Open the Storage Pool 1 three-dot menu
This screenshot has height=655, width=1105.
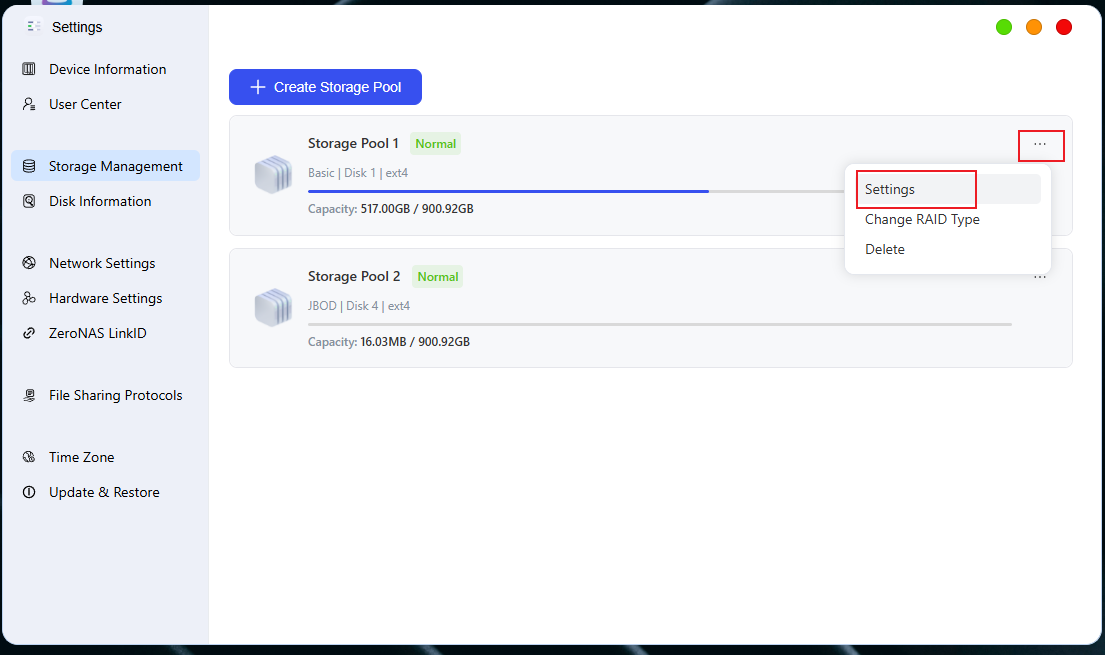[x=1040, y=145]
